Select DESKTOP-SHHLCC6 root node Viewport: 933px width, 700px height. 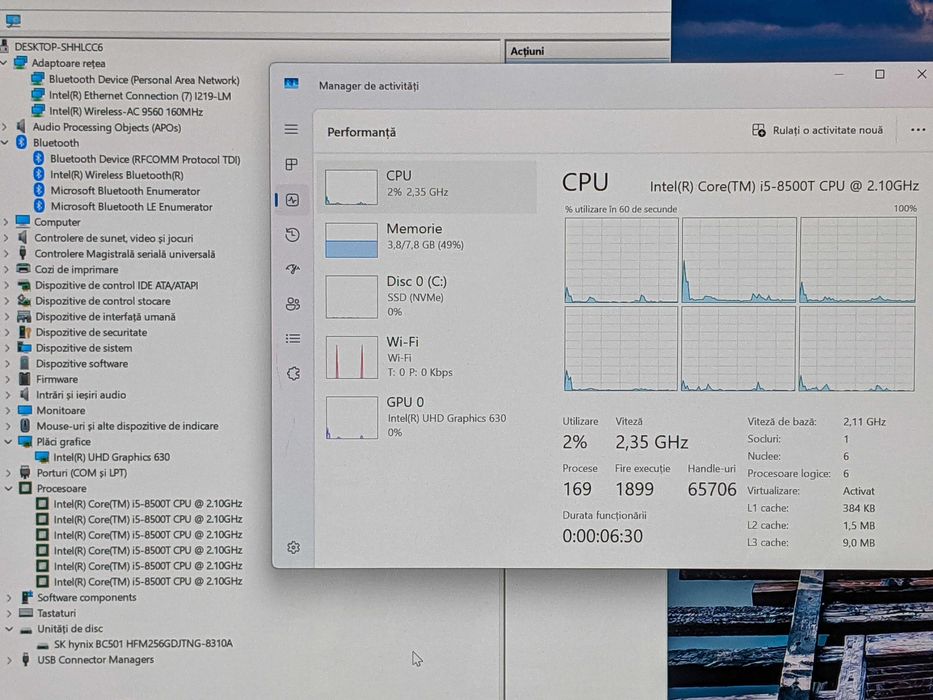tap(58, 46)
